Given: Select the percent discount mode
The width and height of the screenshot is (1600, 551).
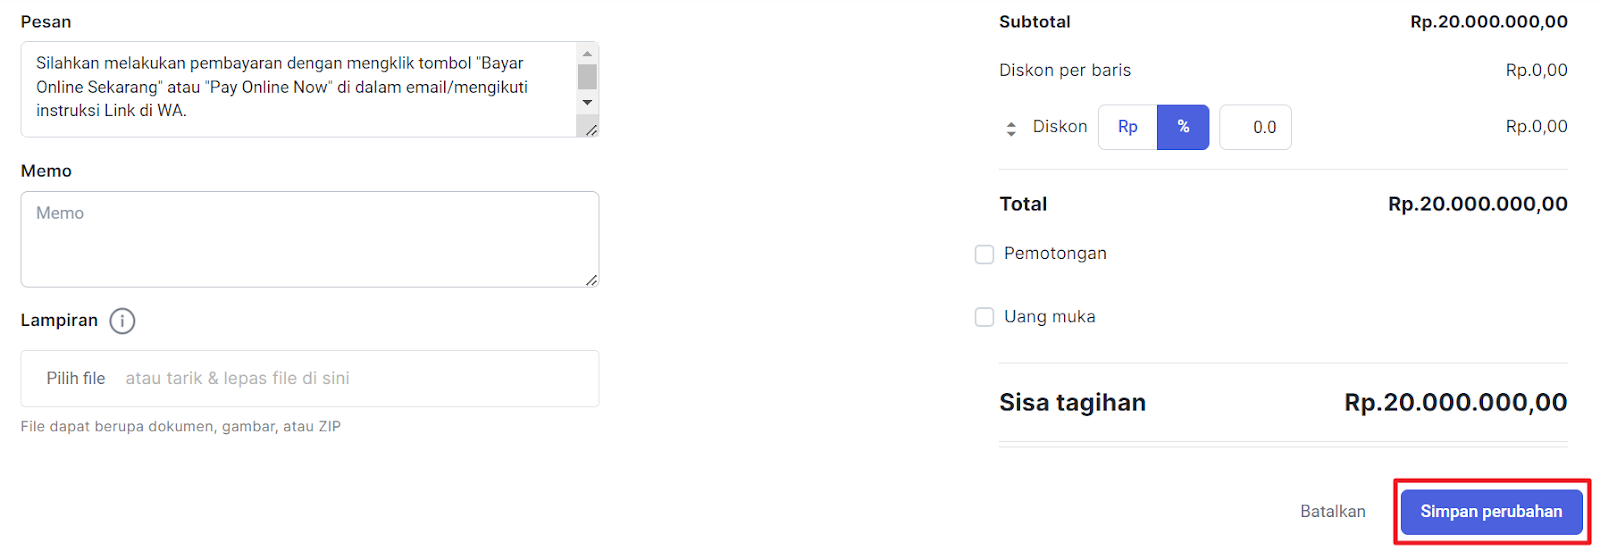Looking at the screenshot, I should (1183, 127).
